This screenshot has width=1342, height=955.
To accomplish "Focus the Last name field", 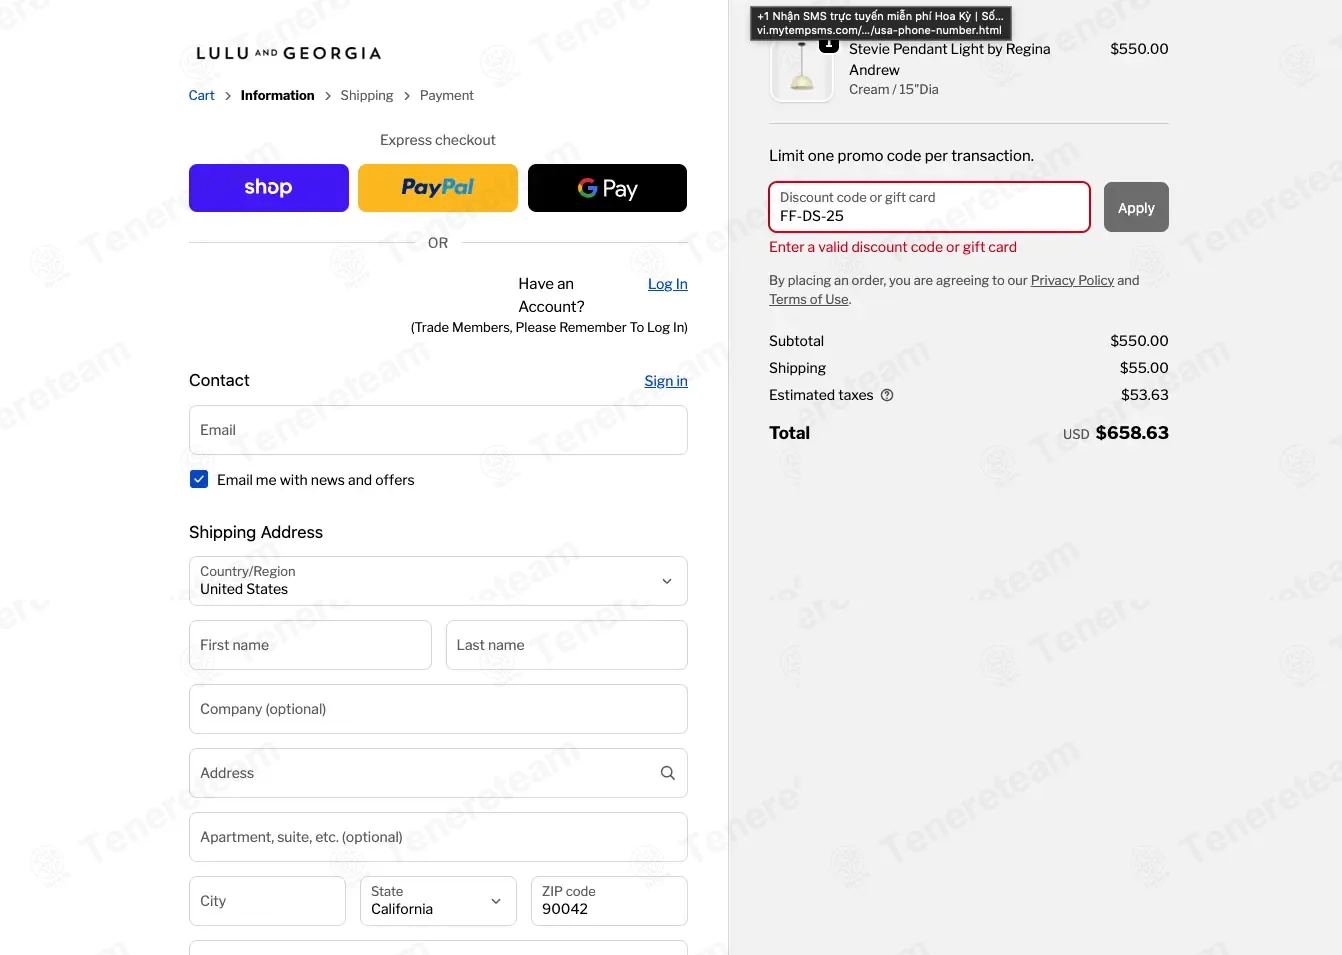I will point(567,645).
